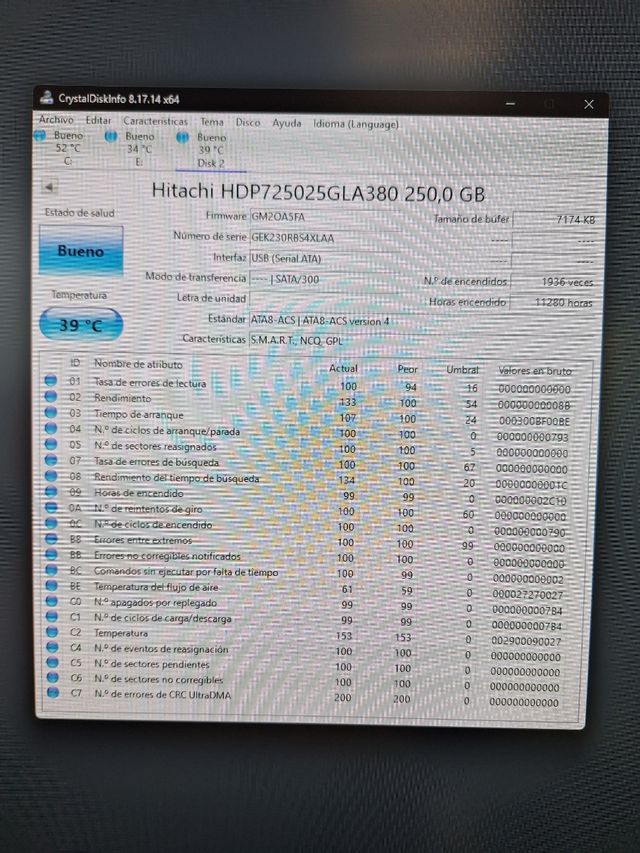Click status icon for sectores pendientes

click(52, 662)
